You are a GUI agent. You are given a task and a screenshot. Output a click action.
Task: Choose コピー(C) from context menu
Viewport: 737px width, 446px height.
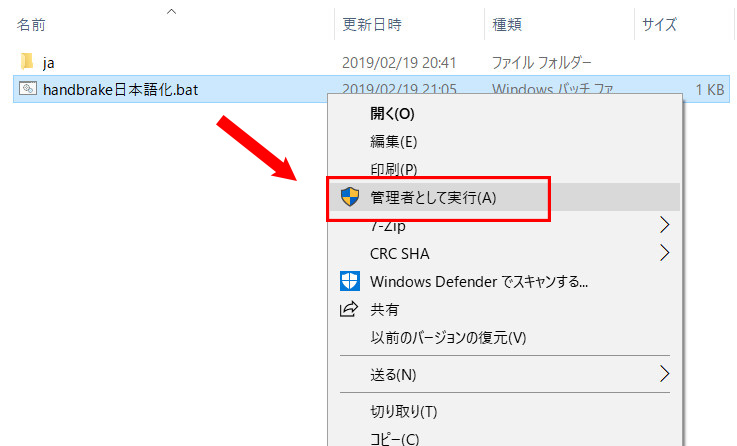coord(504,439)
